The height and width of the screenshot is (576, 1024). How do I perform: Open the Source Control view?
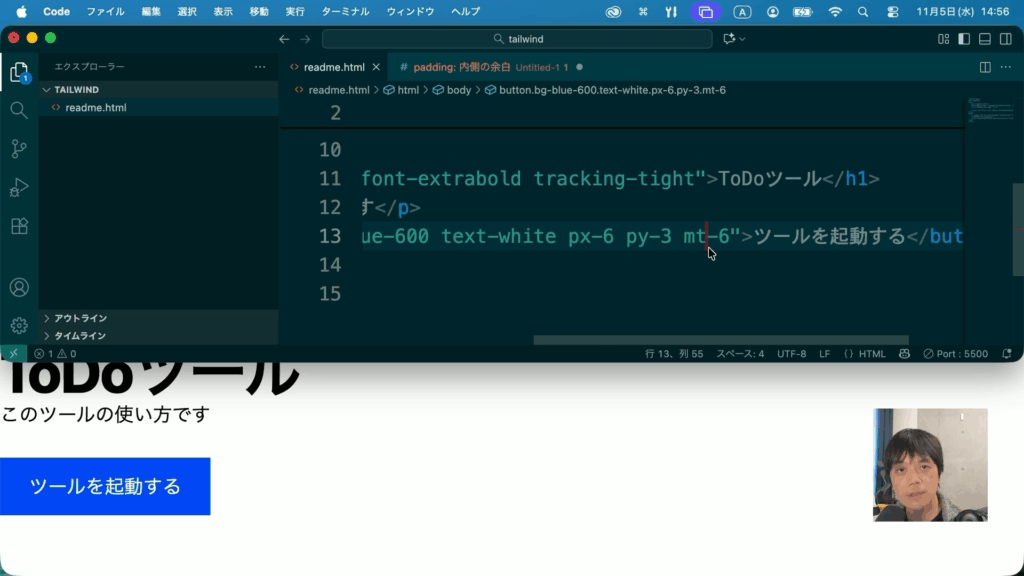pos(19,149)
